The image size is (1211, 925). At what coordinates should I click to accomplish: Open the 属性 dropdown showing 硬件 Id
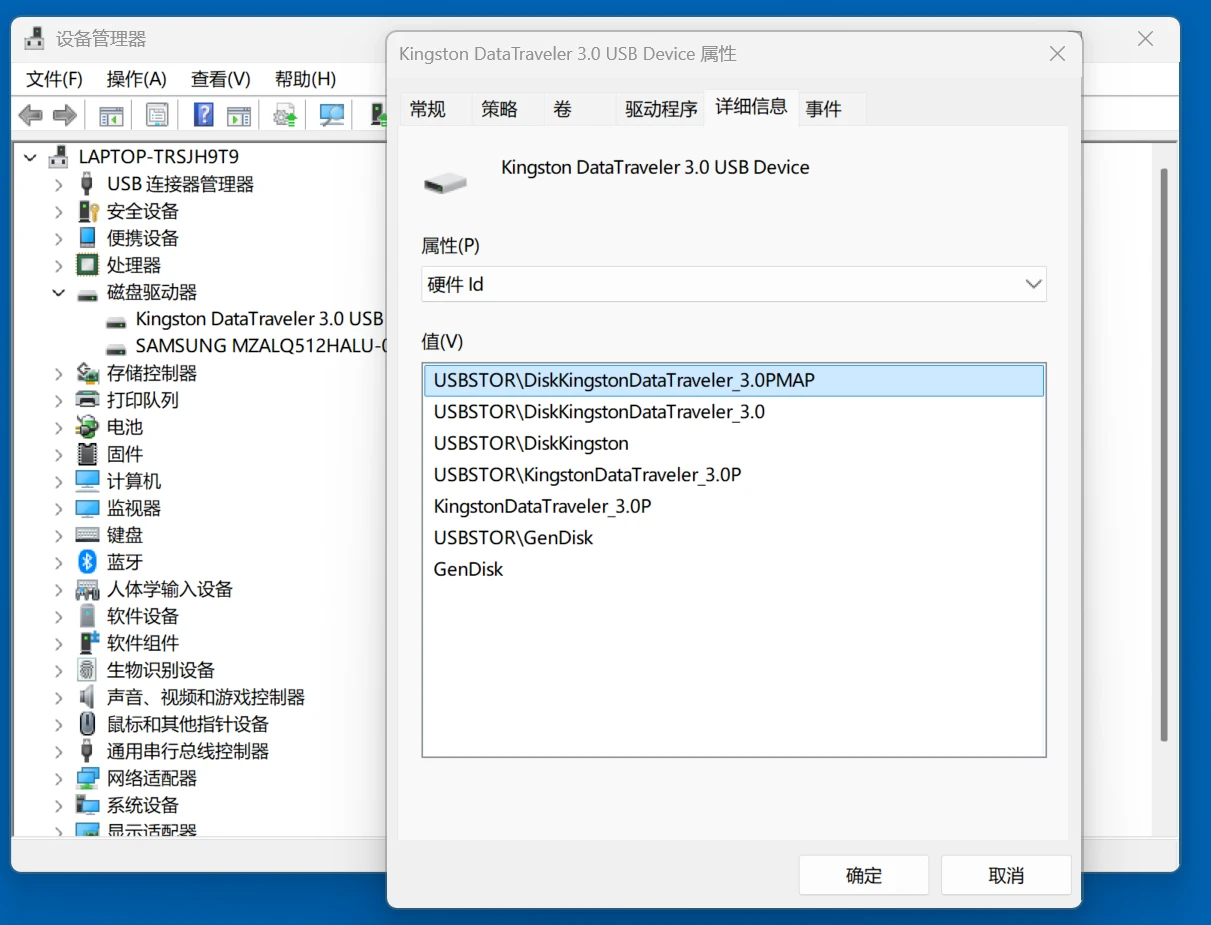click(734, 284)
